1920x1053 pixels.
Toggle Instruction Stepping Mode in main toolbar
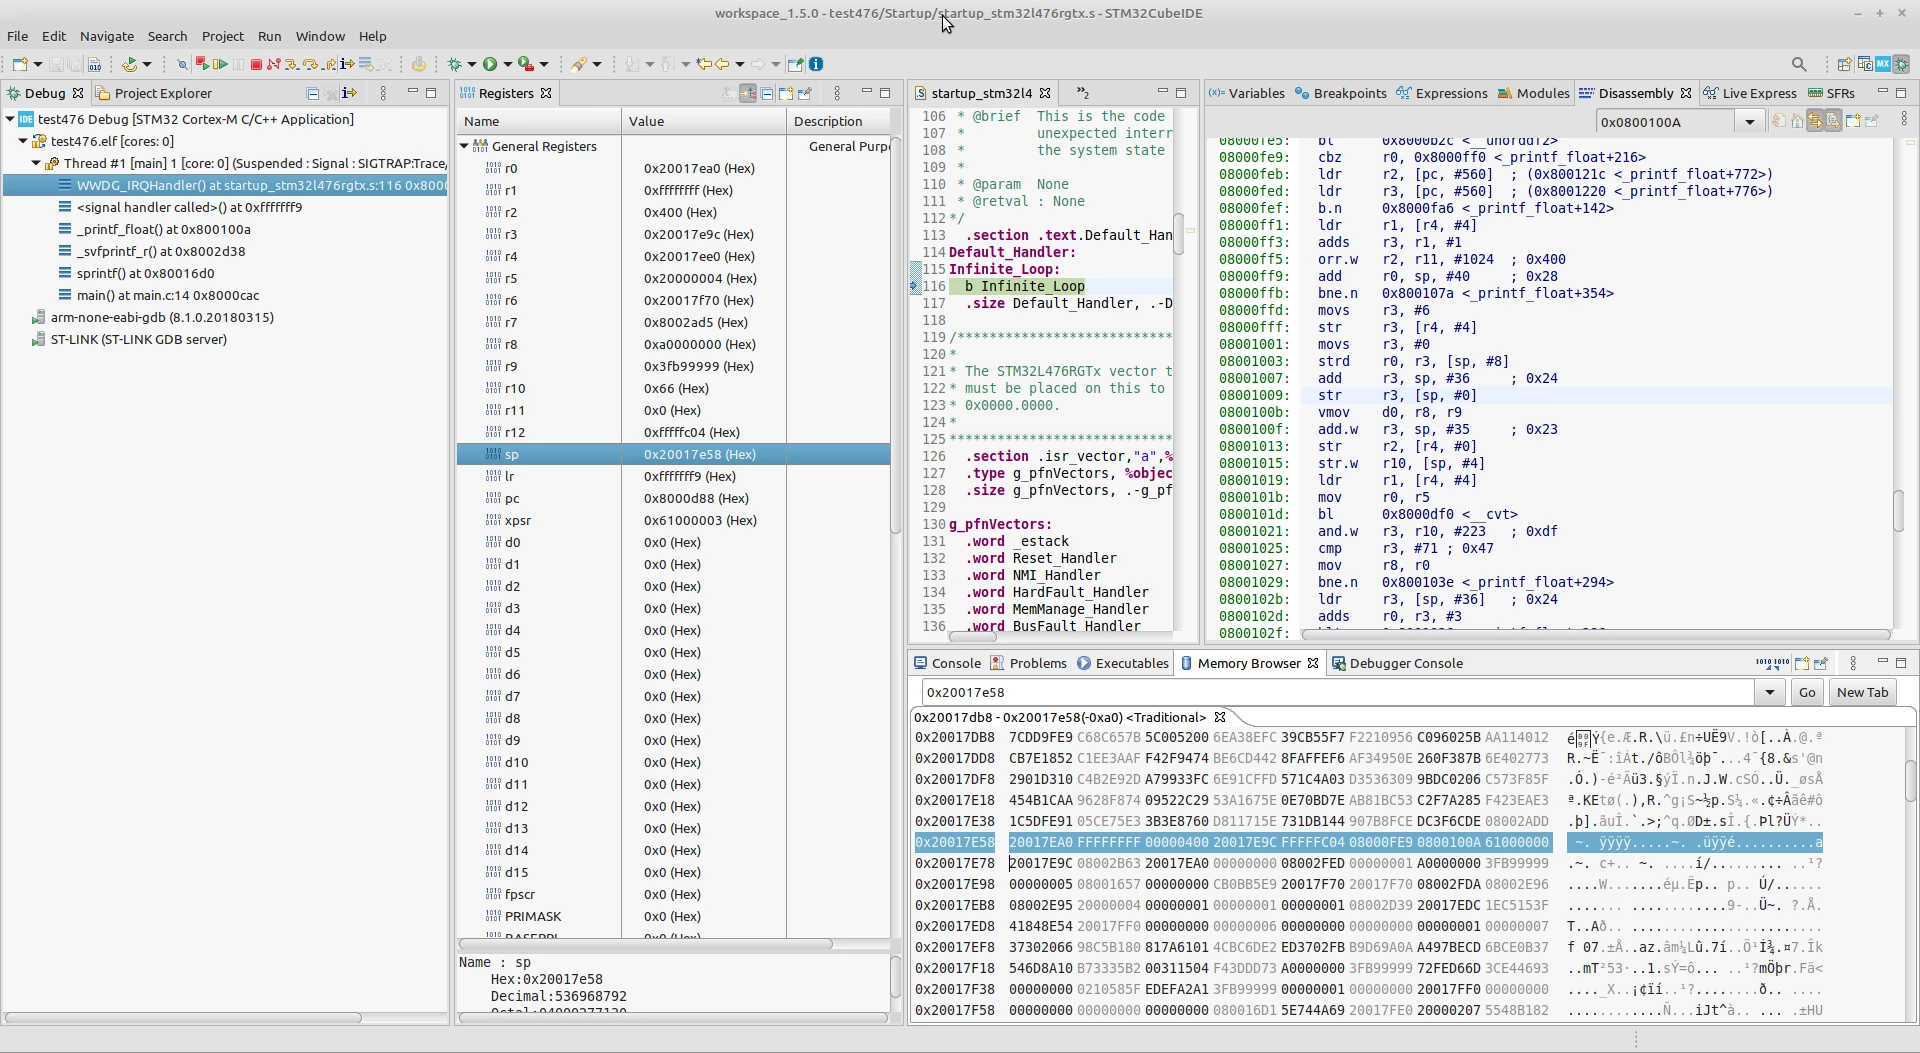[347, 64]
